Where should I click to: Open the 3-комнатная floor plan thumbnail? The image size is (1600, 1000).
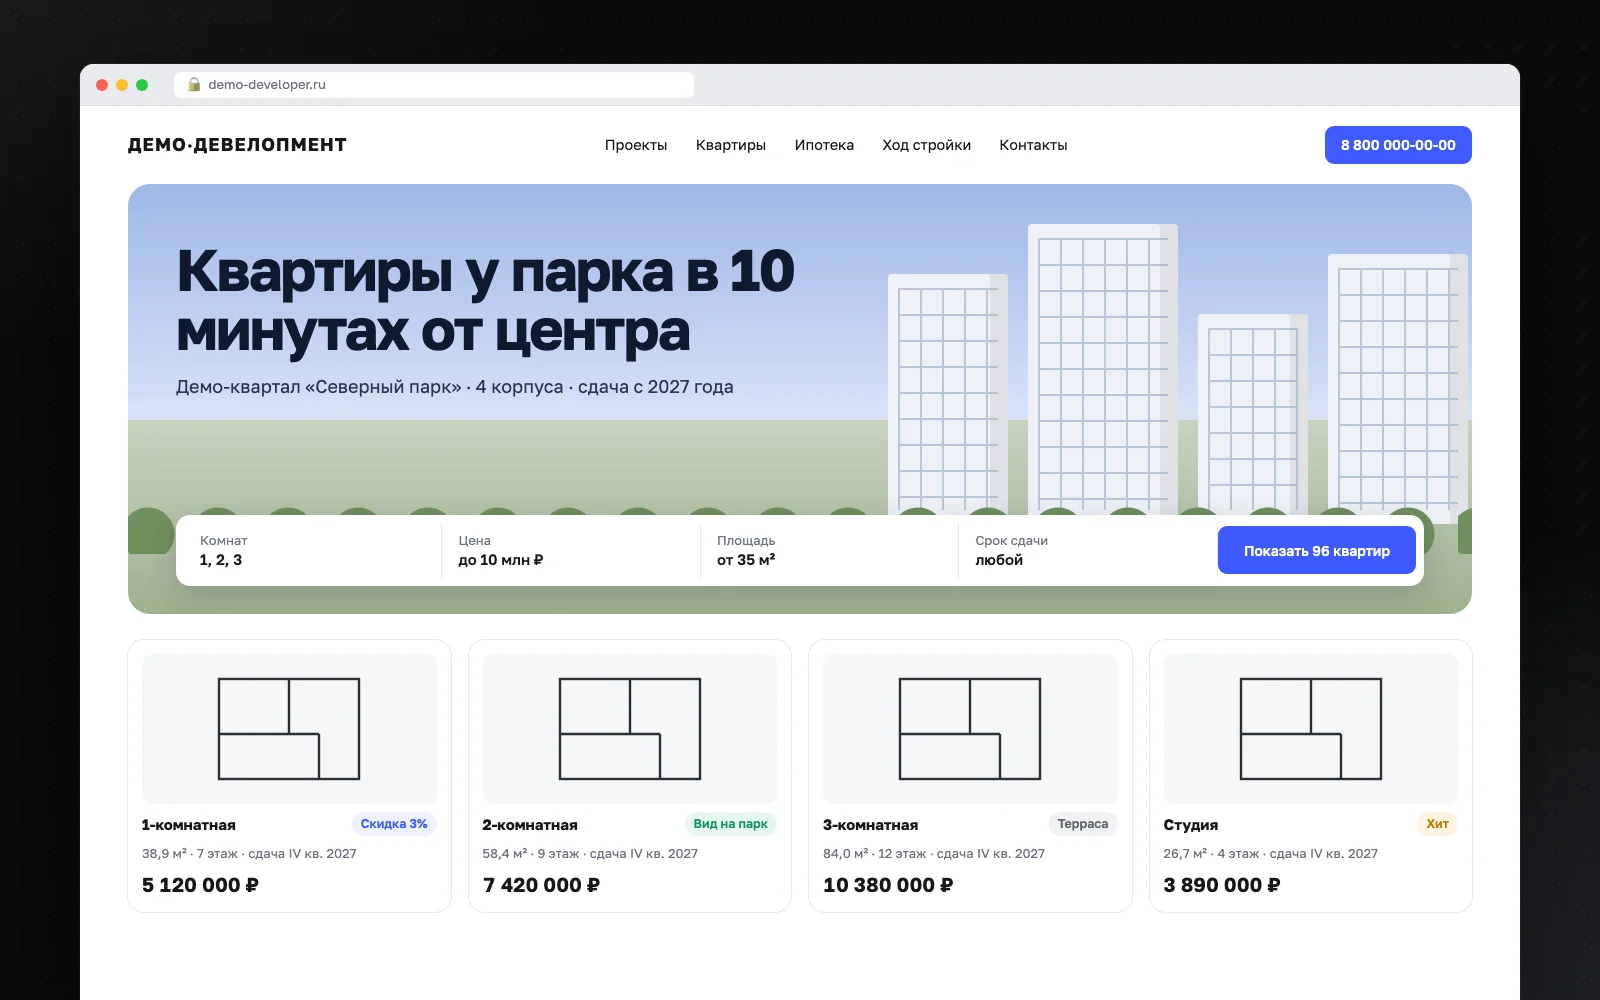pyautogui.click(x=970, y=728)
